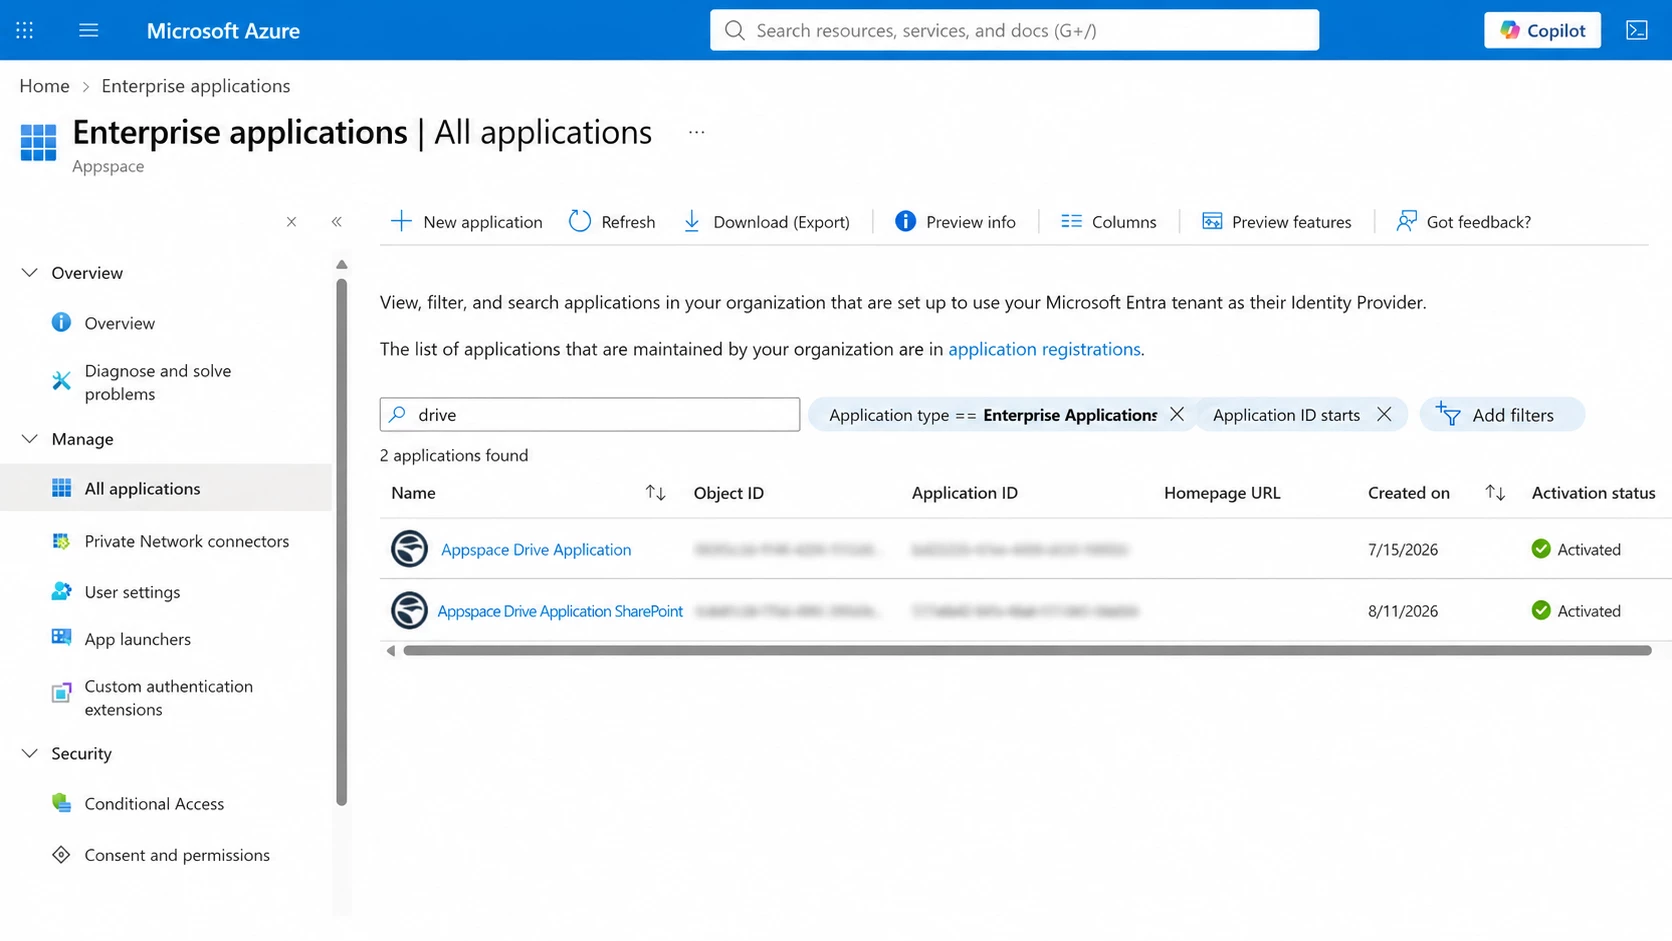Image resolution: width=1672 pixels, height=941 pixels.
Task: Sort the table by Created on
Action: (1495, 493)
